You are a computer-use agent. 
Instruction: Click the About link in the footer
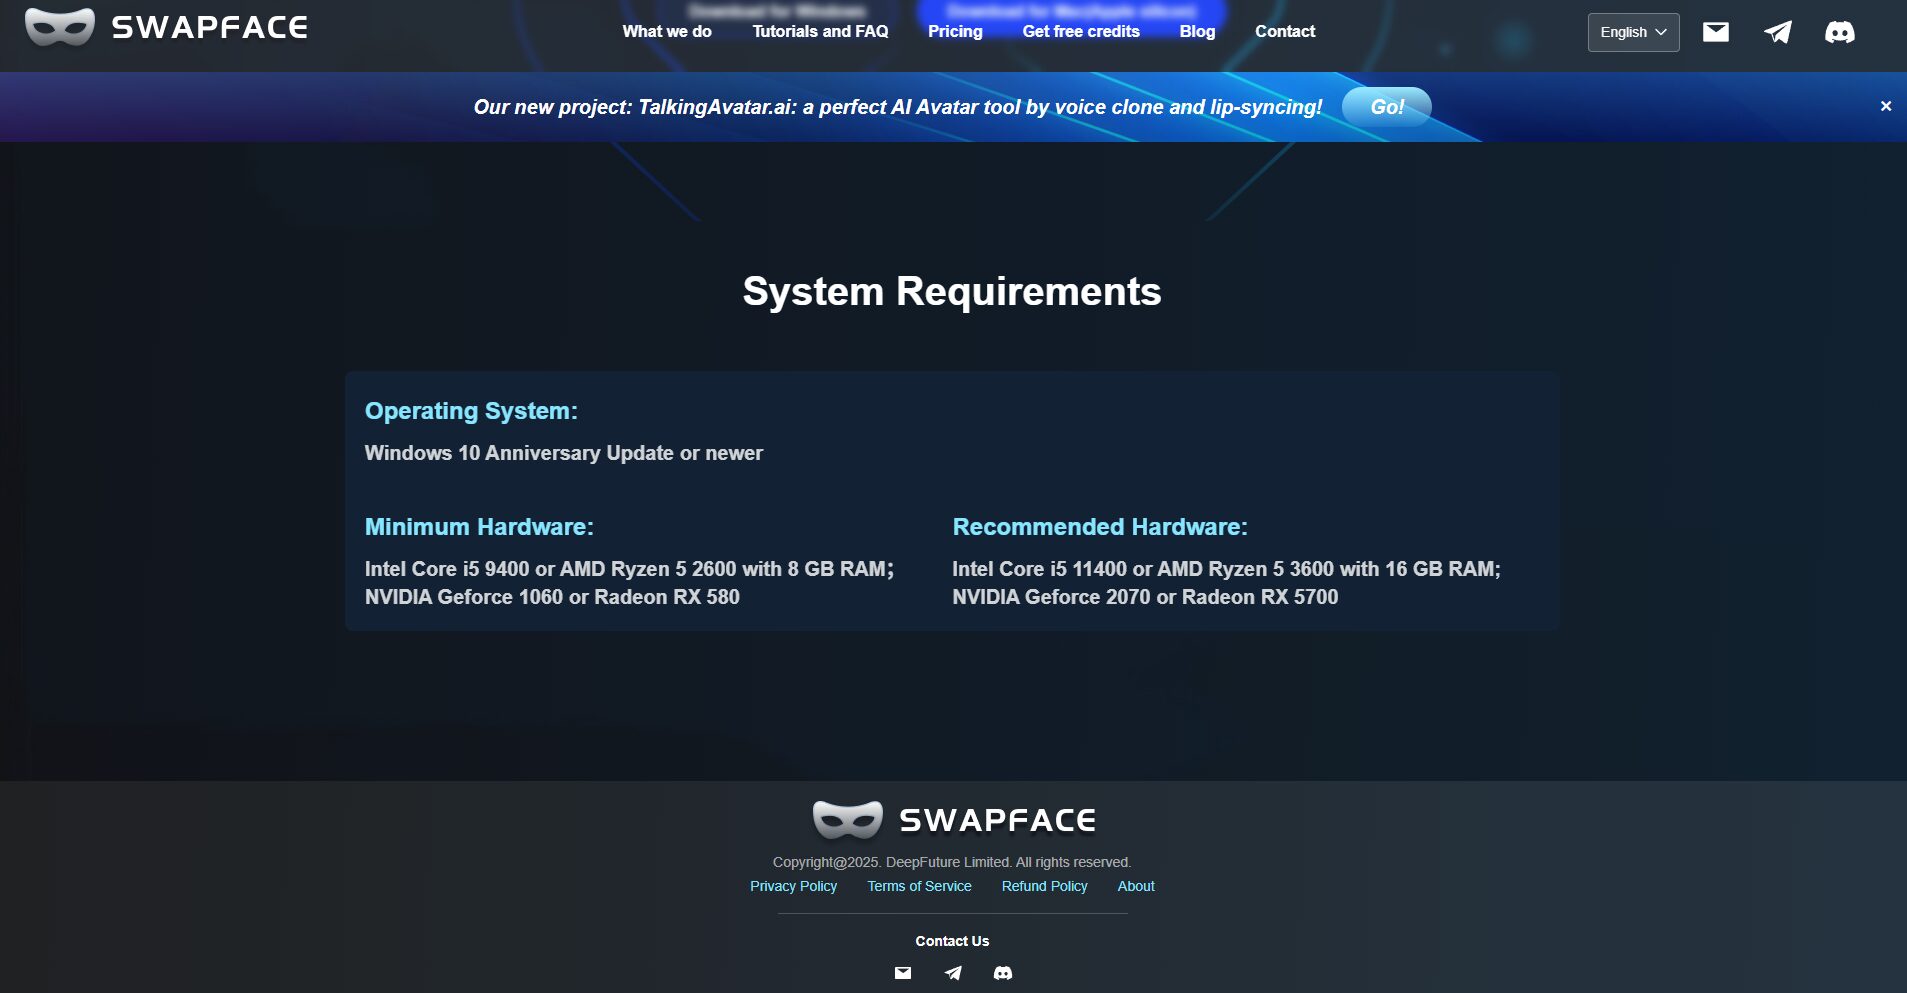point(1136,886)
